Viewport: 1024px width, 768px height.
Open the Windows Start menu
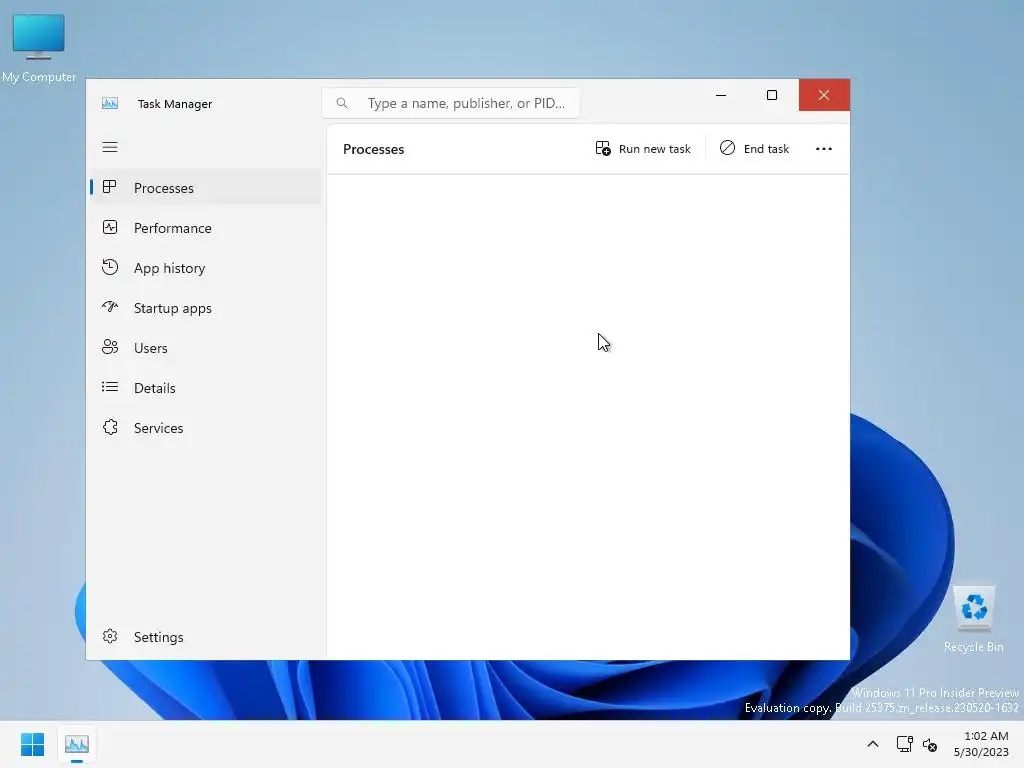[x=33, y=744]
